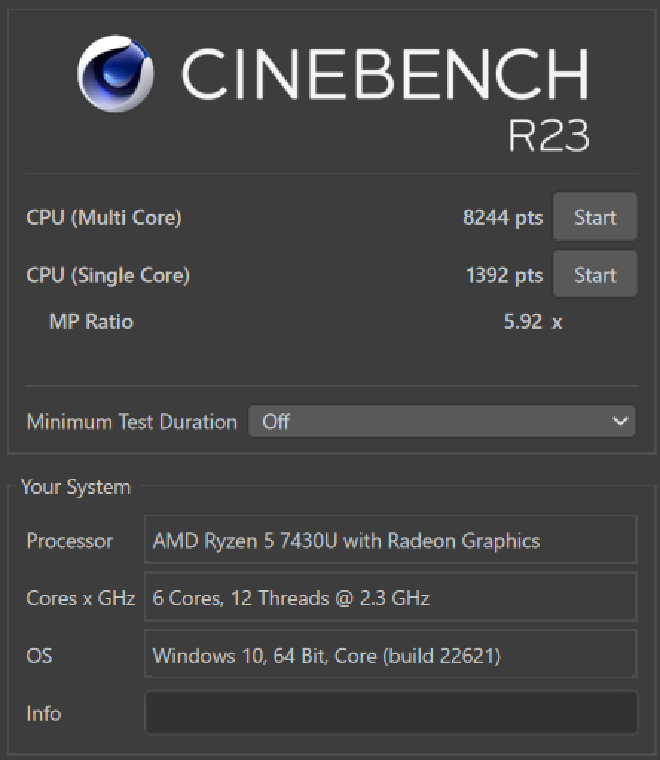Click the 1392 pts single core score

[504, 275]
